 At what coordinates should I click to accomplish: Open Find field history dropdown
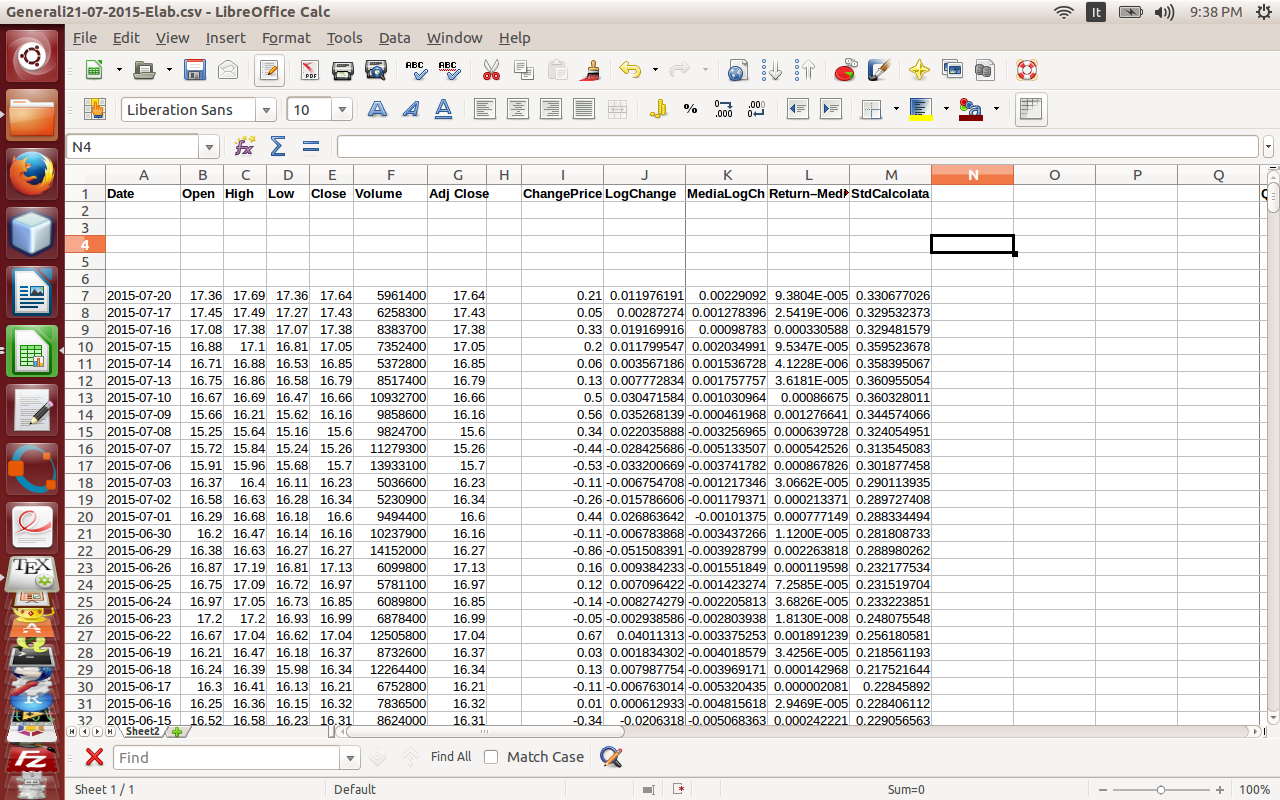(350, 758)
